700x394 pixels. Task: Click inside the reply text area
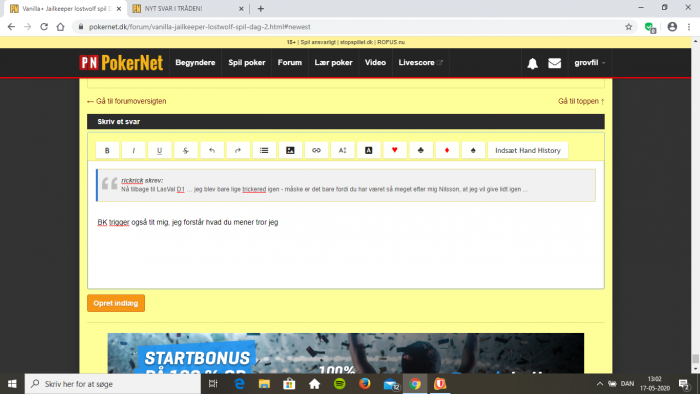[346, 250]
